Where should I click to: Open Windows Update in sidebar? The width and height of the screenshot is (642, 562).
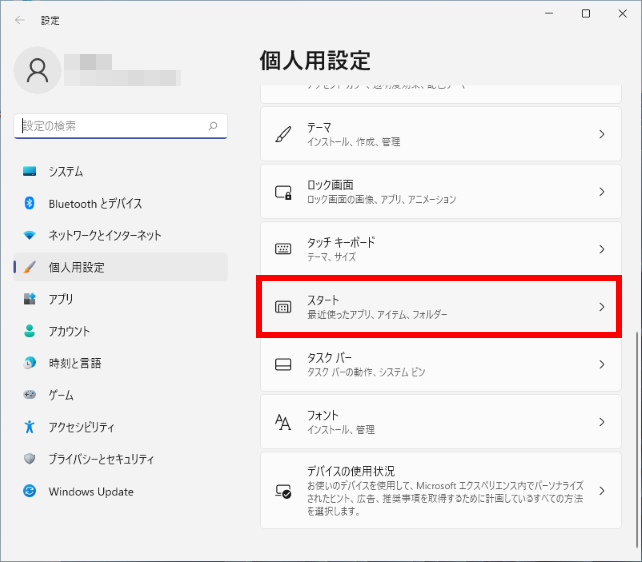(x=121, y=490)
